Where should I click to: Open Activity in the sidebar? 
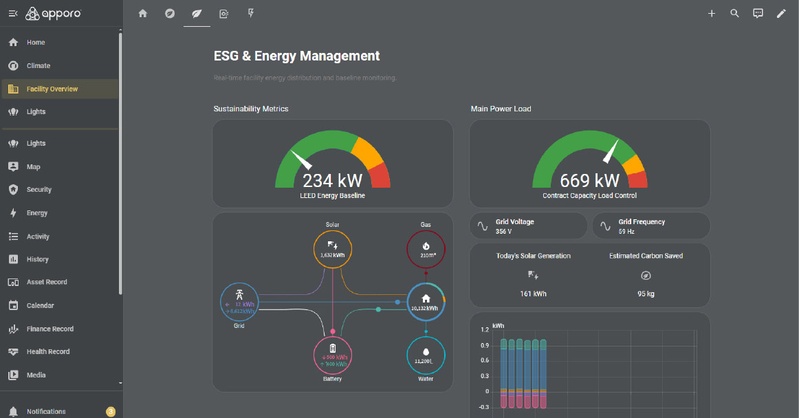pyautogui.click(x=60, y=237)
